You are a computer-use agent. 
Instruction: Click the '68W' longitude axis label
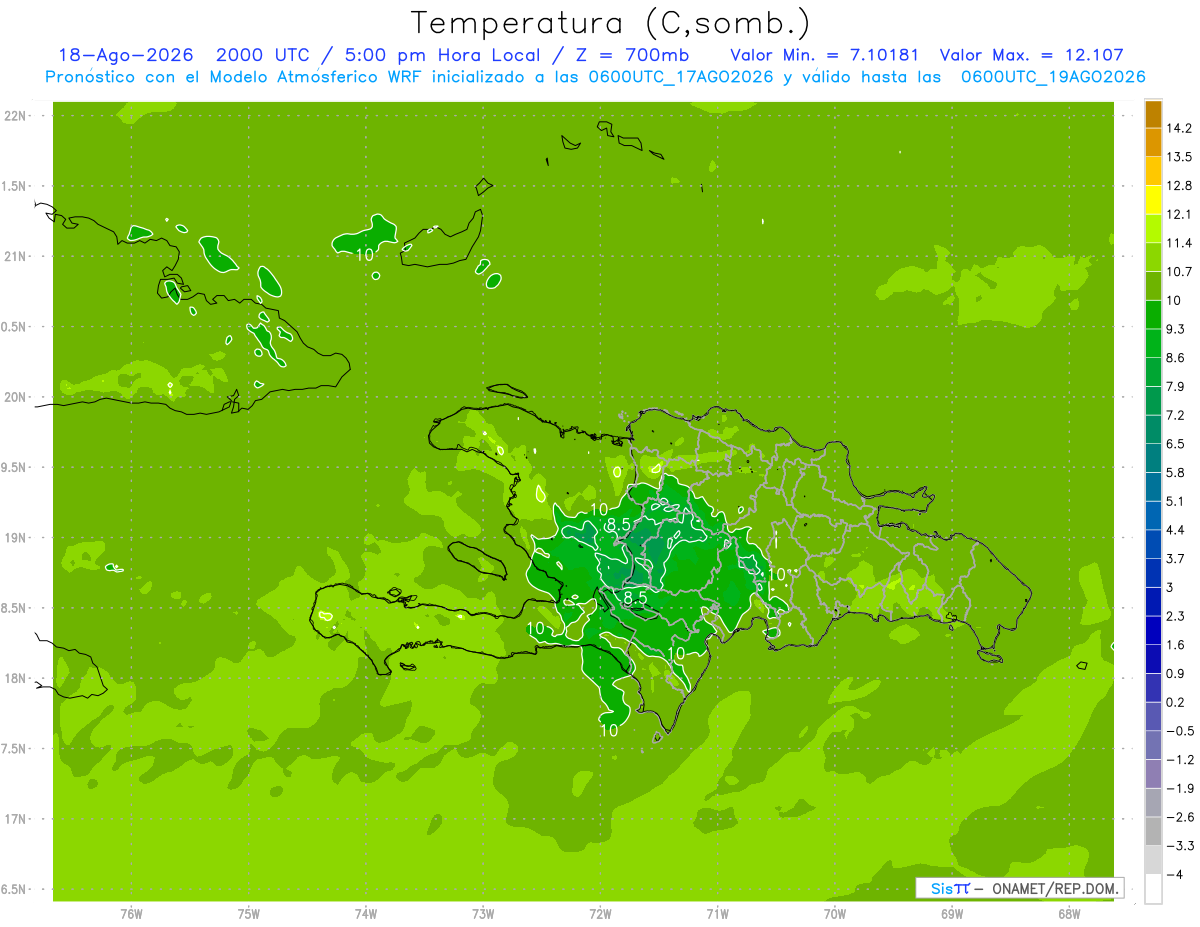point(1069,914)
